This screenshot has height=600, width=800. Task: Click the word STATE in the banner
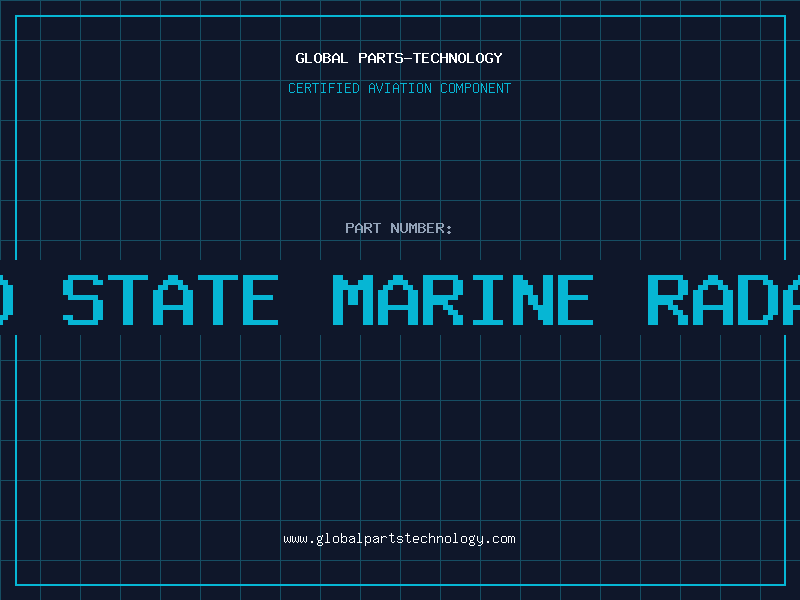[x=171, y=300]
